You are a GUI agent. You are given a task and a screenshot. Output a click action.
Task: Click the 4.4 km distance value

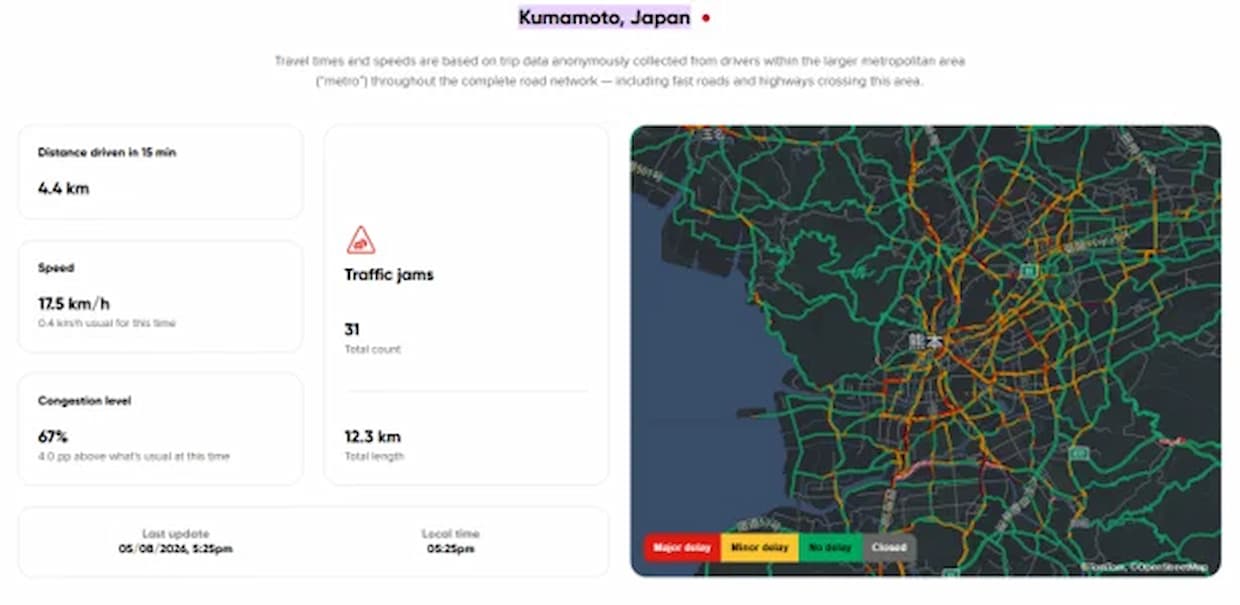64,188
